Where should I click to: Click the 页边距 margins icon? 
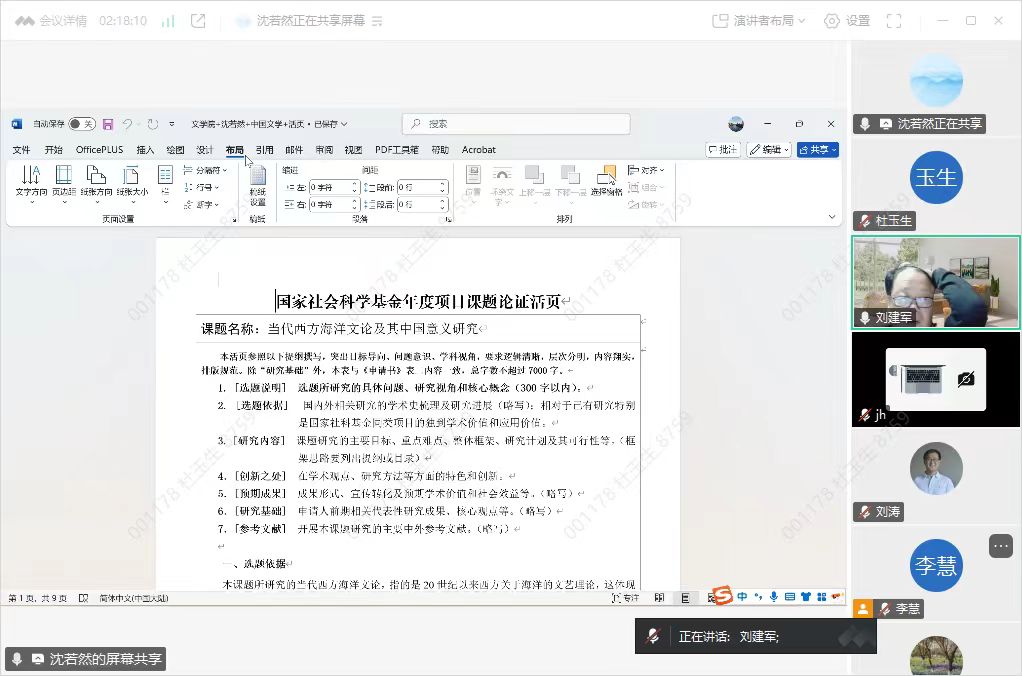pos(64,176)
